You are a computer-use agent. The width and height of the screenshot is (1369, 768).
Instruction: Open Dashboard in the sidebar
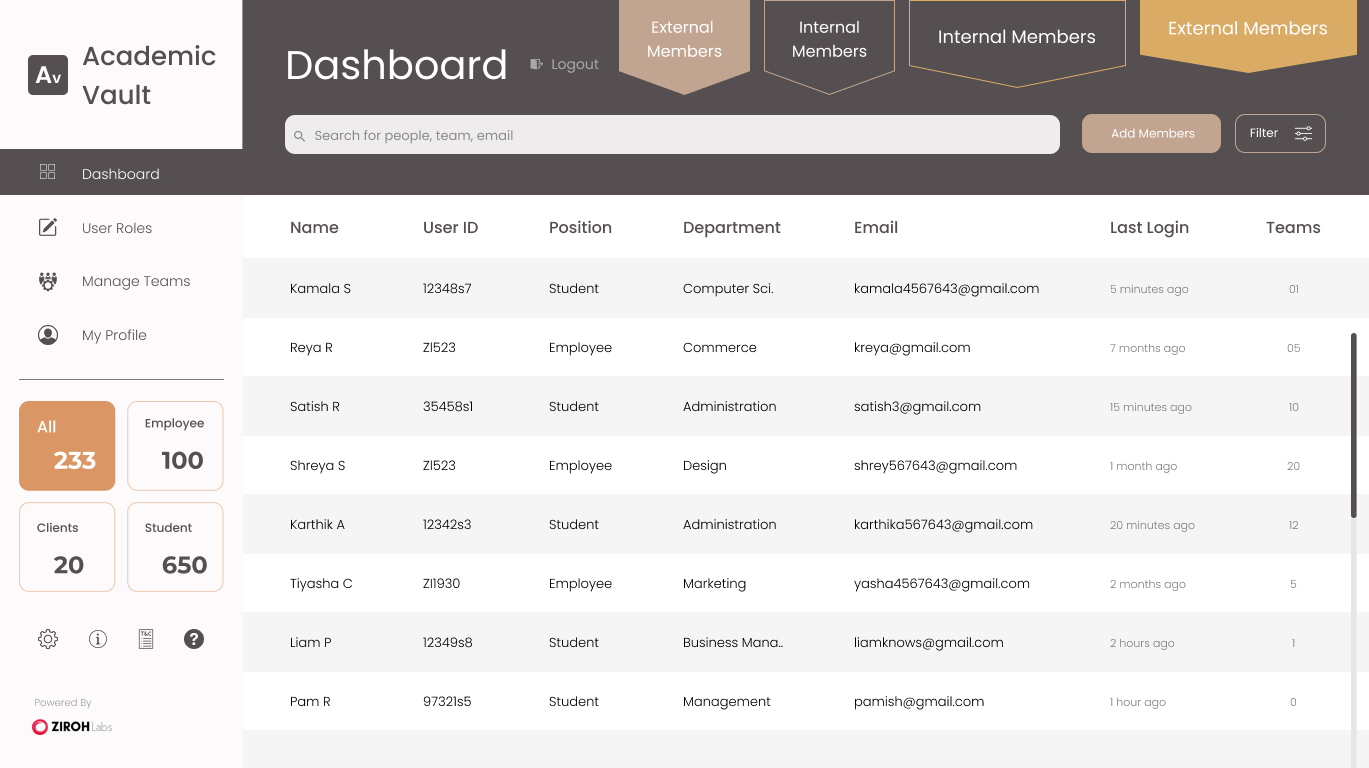pyautogui.click(x=121, y=172)
